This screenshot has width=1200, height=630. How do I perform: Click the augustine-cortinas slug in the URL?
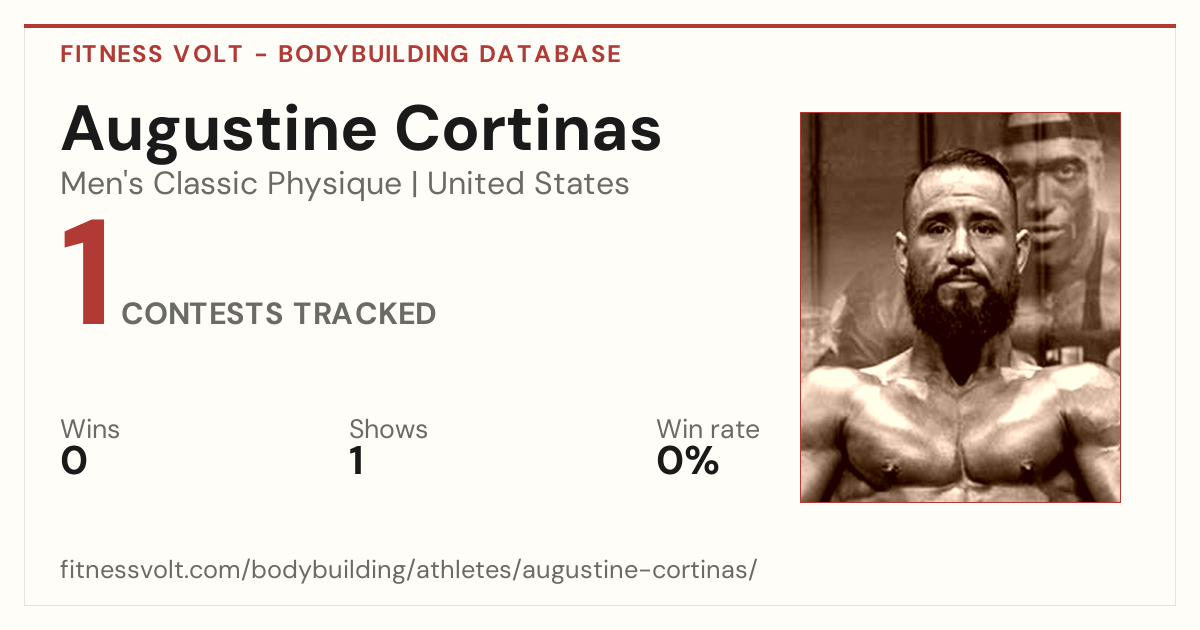coord(636,571)
